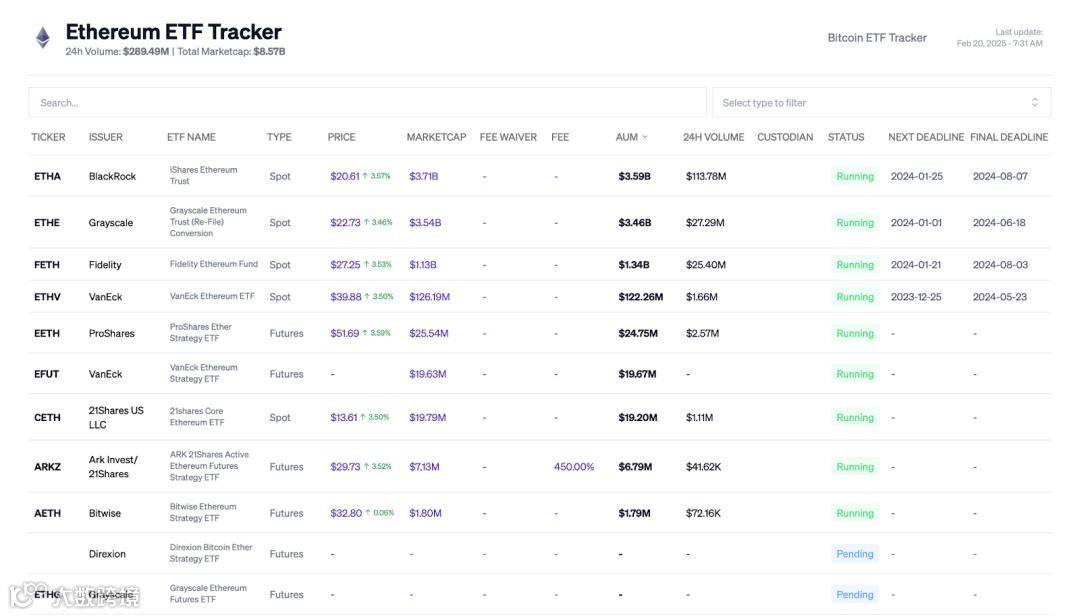Click the Ethereum diamond logo icon
The height and width of the screenshot is (616, 1080).
point(43,38)
